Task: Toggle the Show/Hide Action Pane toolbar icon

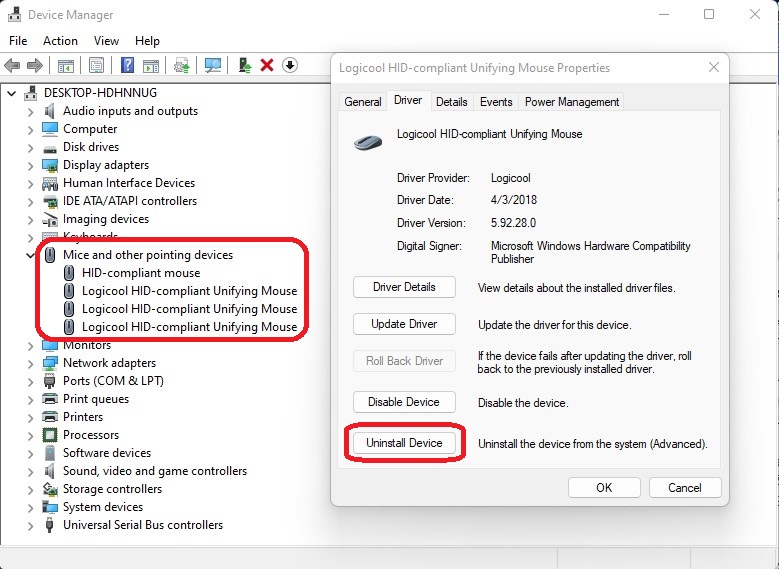Action: 151,65
